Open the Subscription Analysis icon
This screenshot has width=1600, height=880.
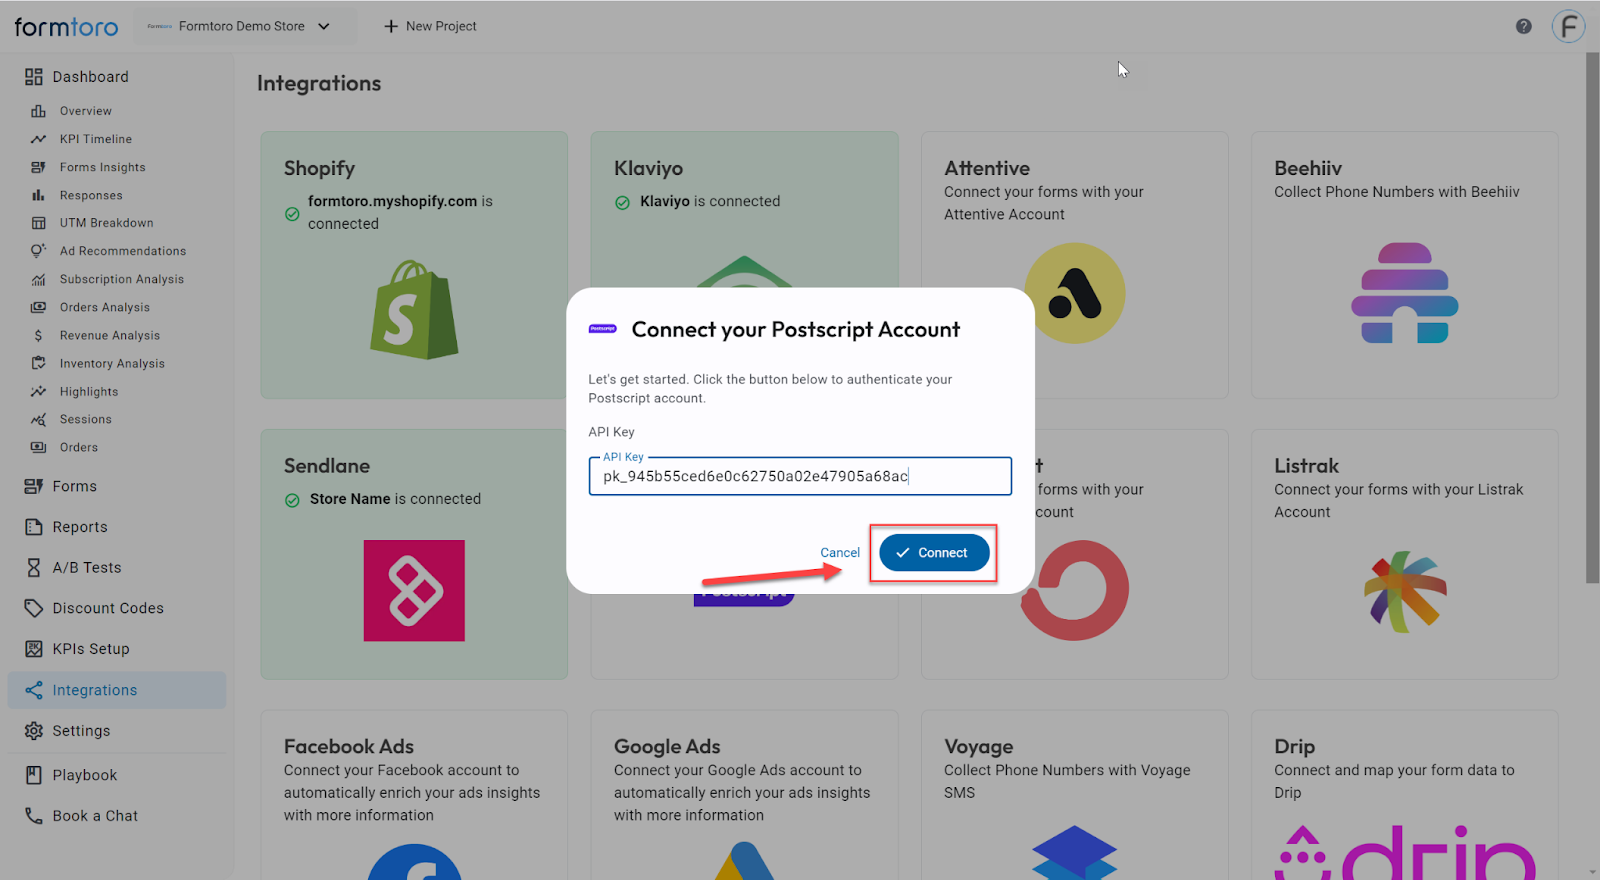pos(38,279)
